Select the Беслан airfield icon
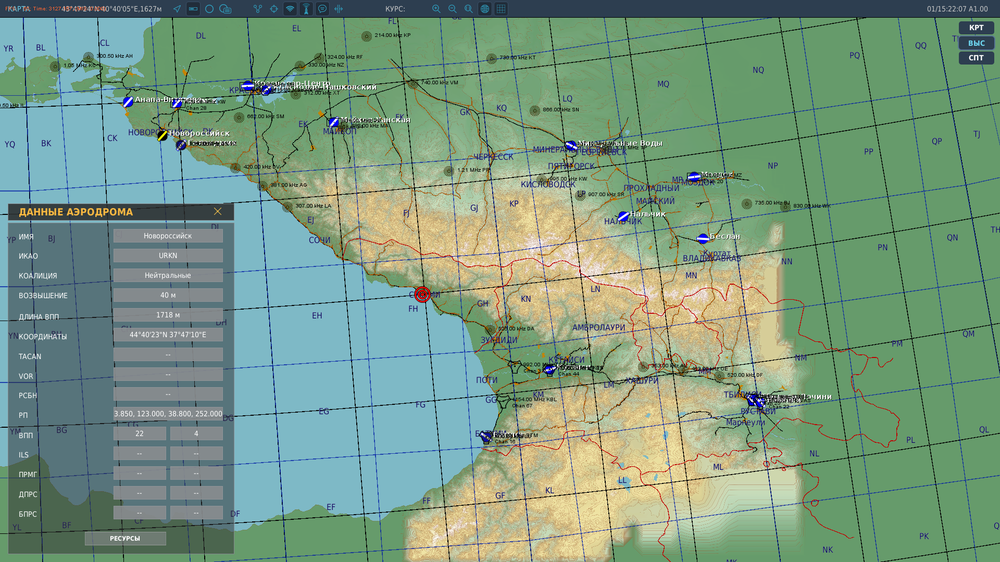Screen dimensions: 1000x562 (703, 239)
